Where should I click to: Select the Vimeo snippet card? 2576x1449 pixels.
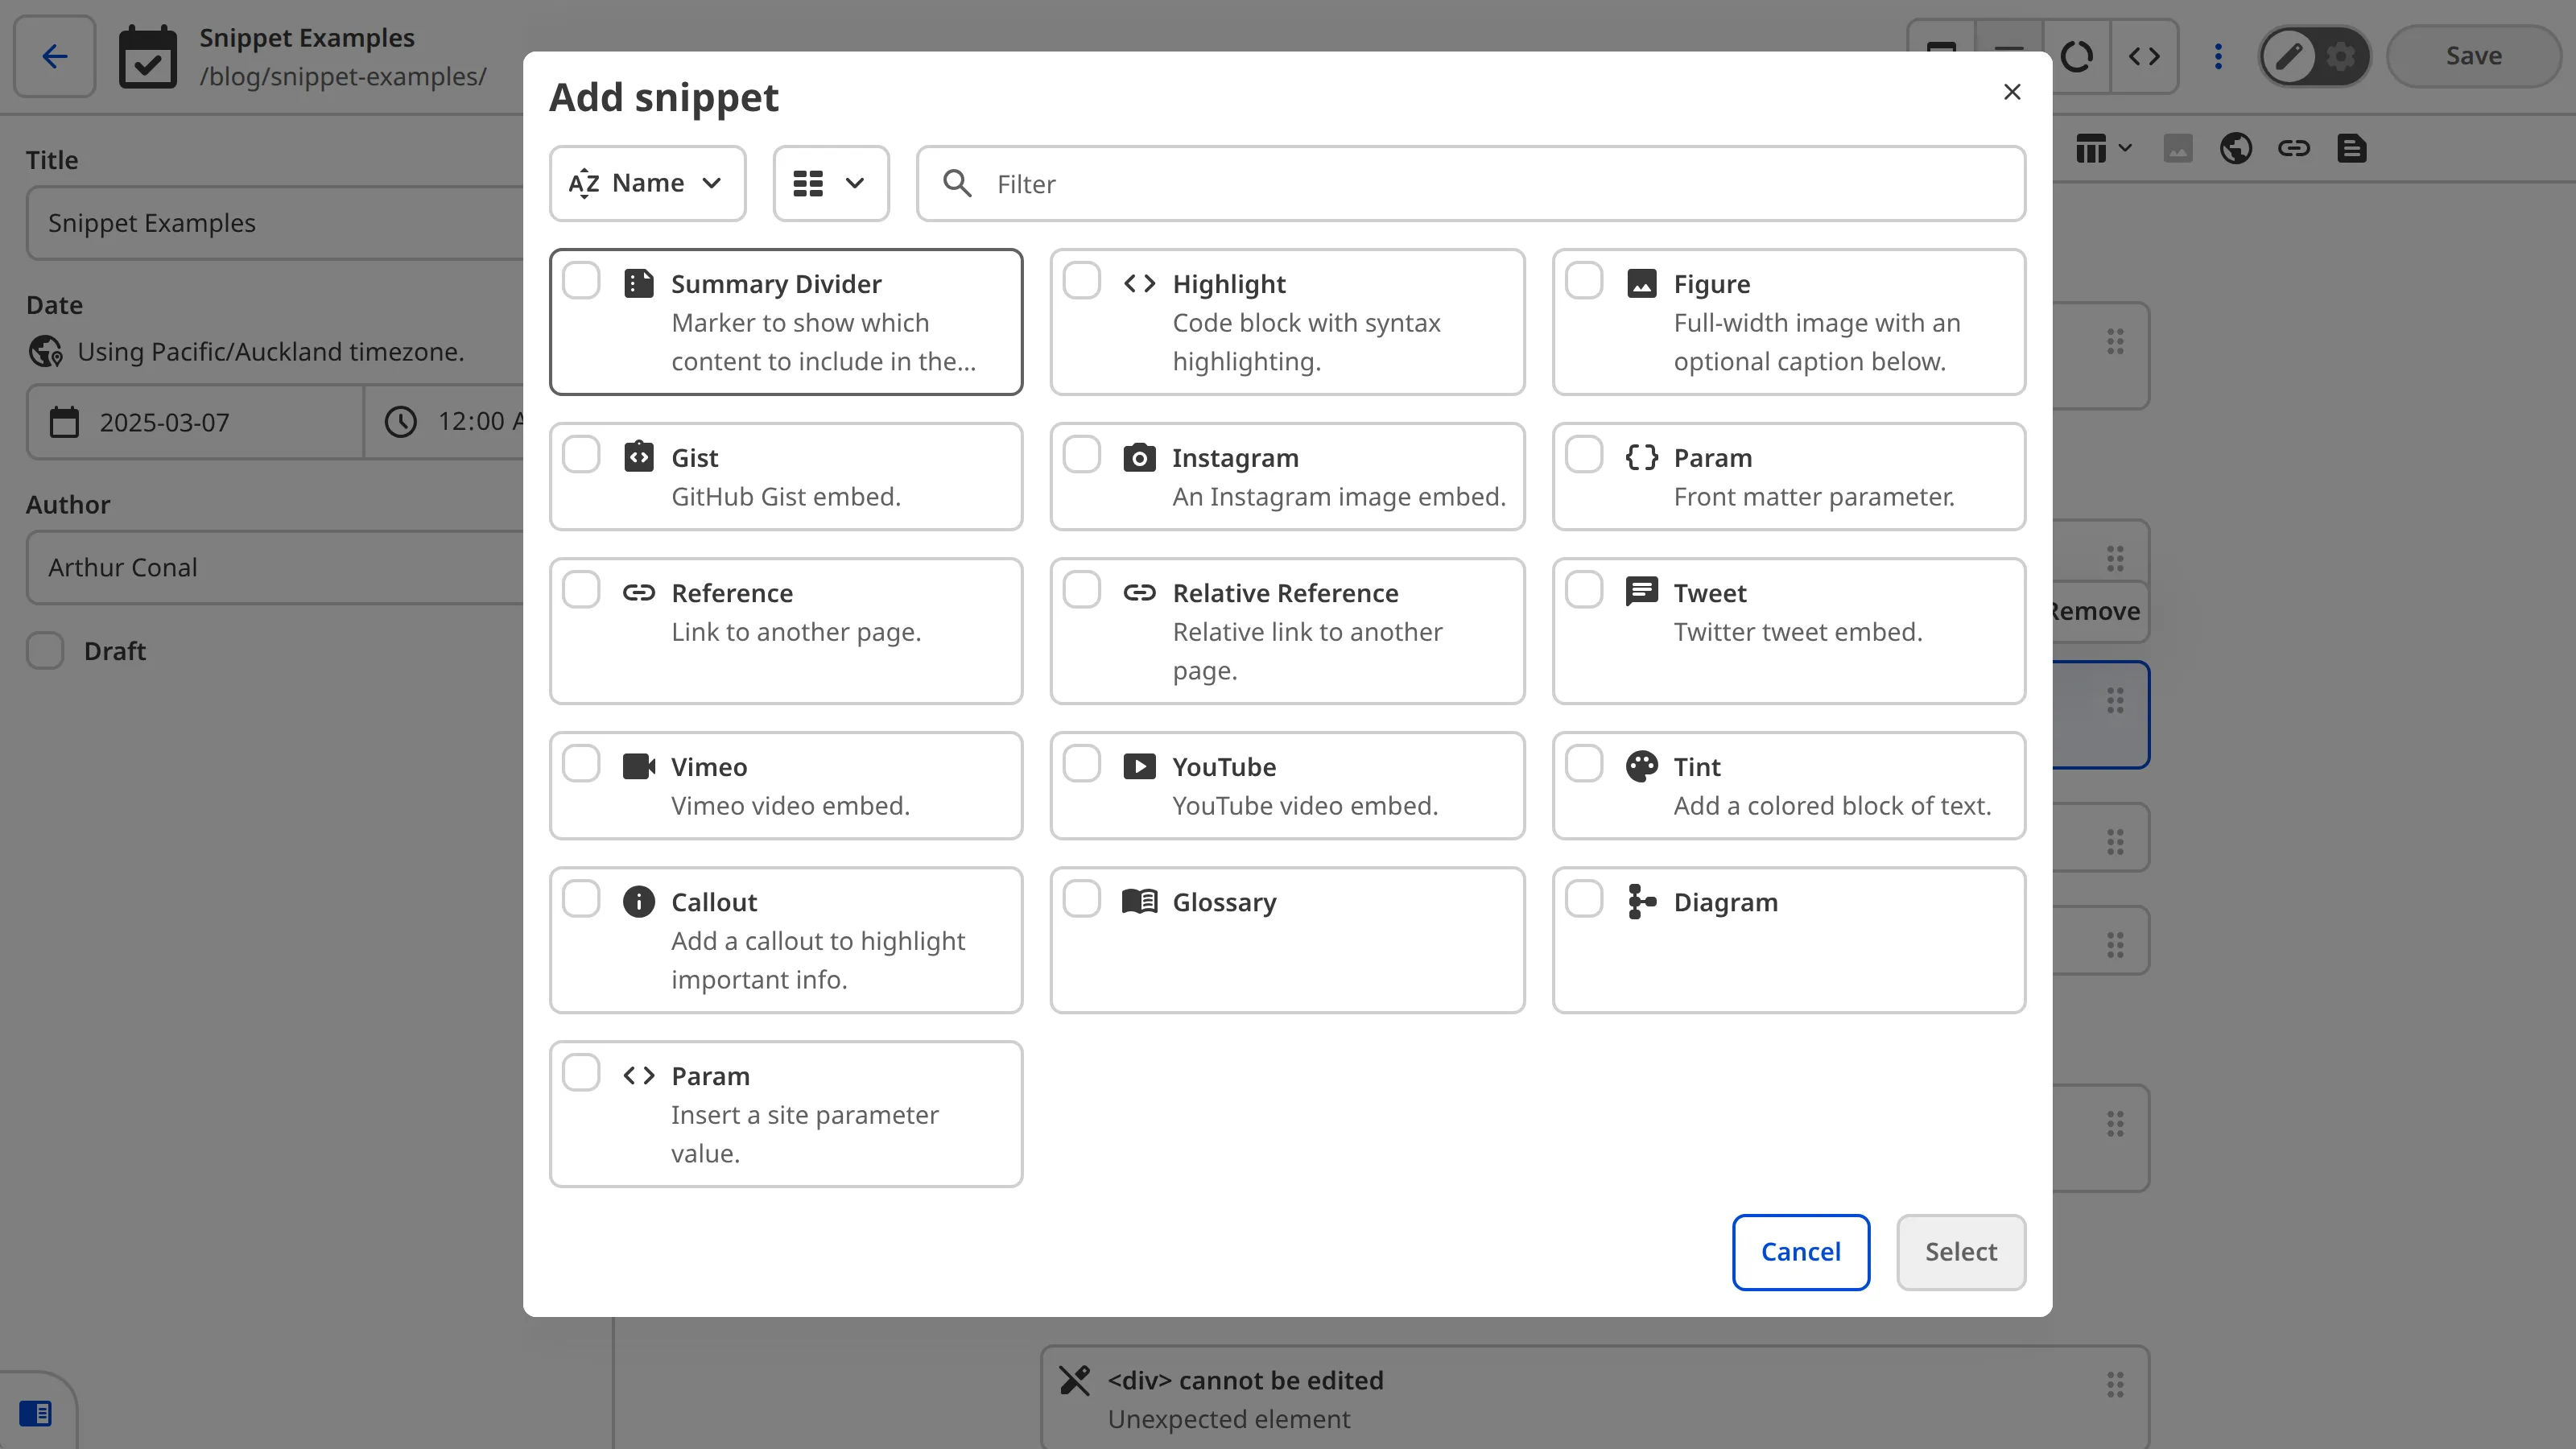[x=786, y=785]
